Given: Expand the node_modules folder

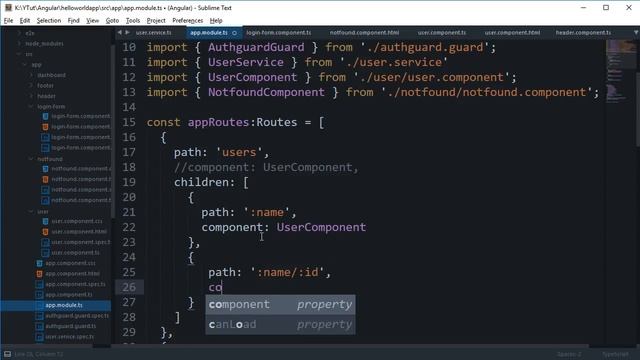Looking at the screenshot, I should (19, 43).
